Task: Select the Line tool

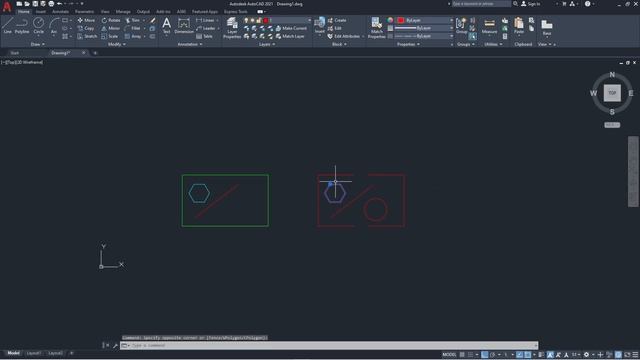Action: click(x=7, y=26)
